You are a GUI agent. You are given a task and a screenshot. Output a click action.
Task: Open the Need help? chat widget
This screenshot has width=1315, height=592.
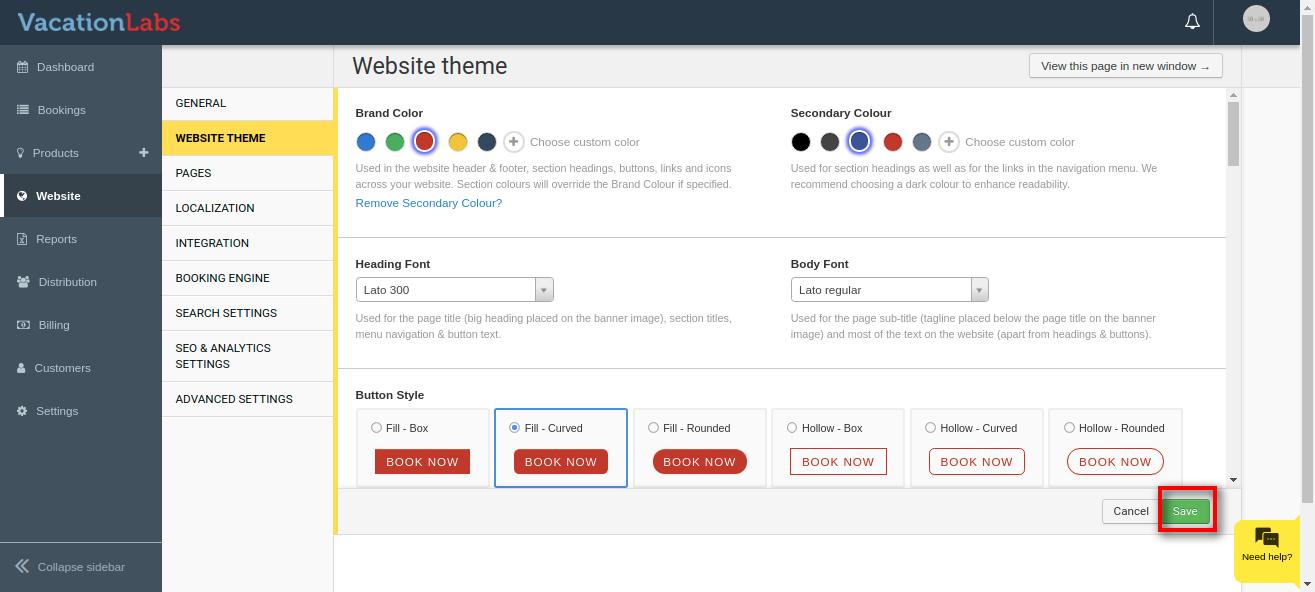click(x=1266, y=545)
